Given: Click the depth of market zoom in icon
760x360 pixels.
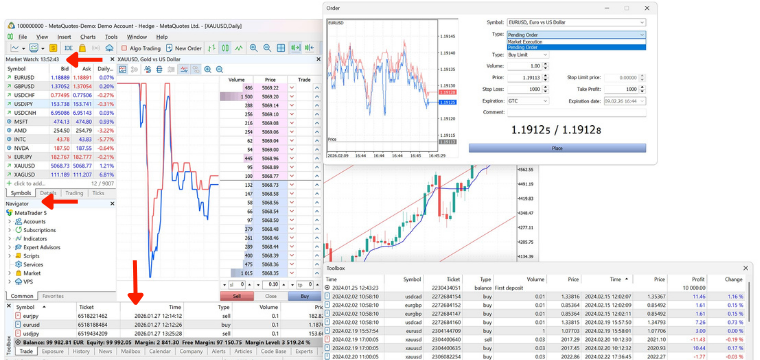Looking at the screenshot, I should (x=207, y=69).
